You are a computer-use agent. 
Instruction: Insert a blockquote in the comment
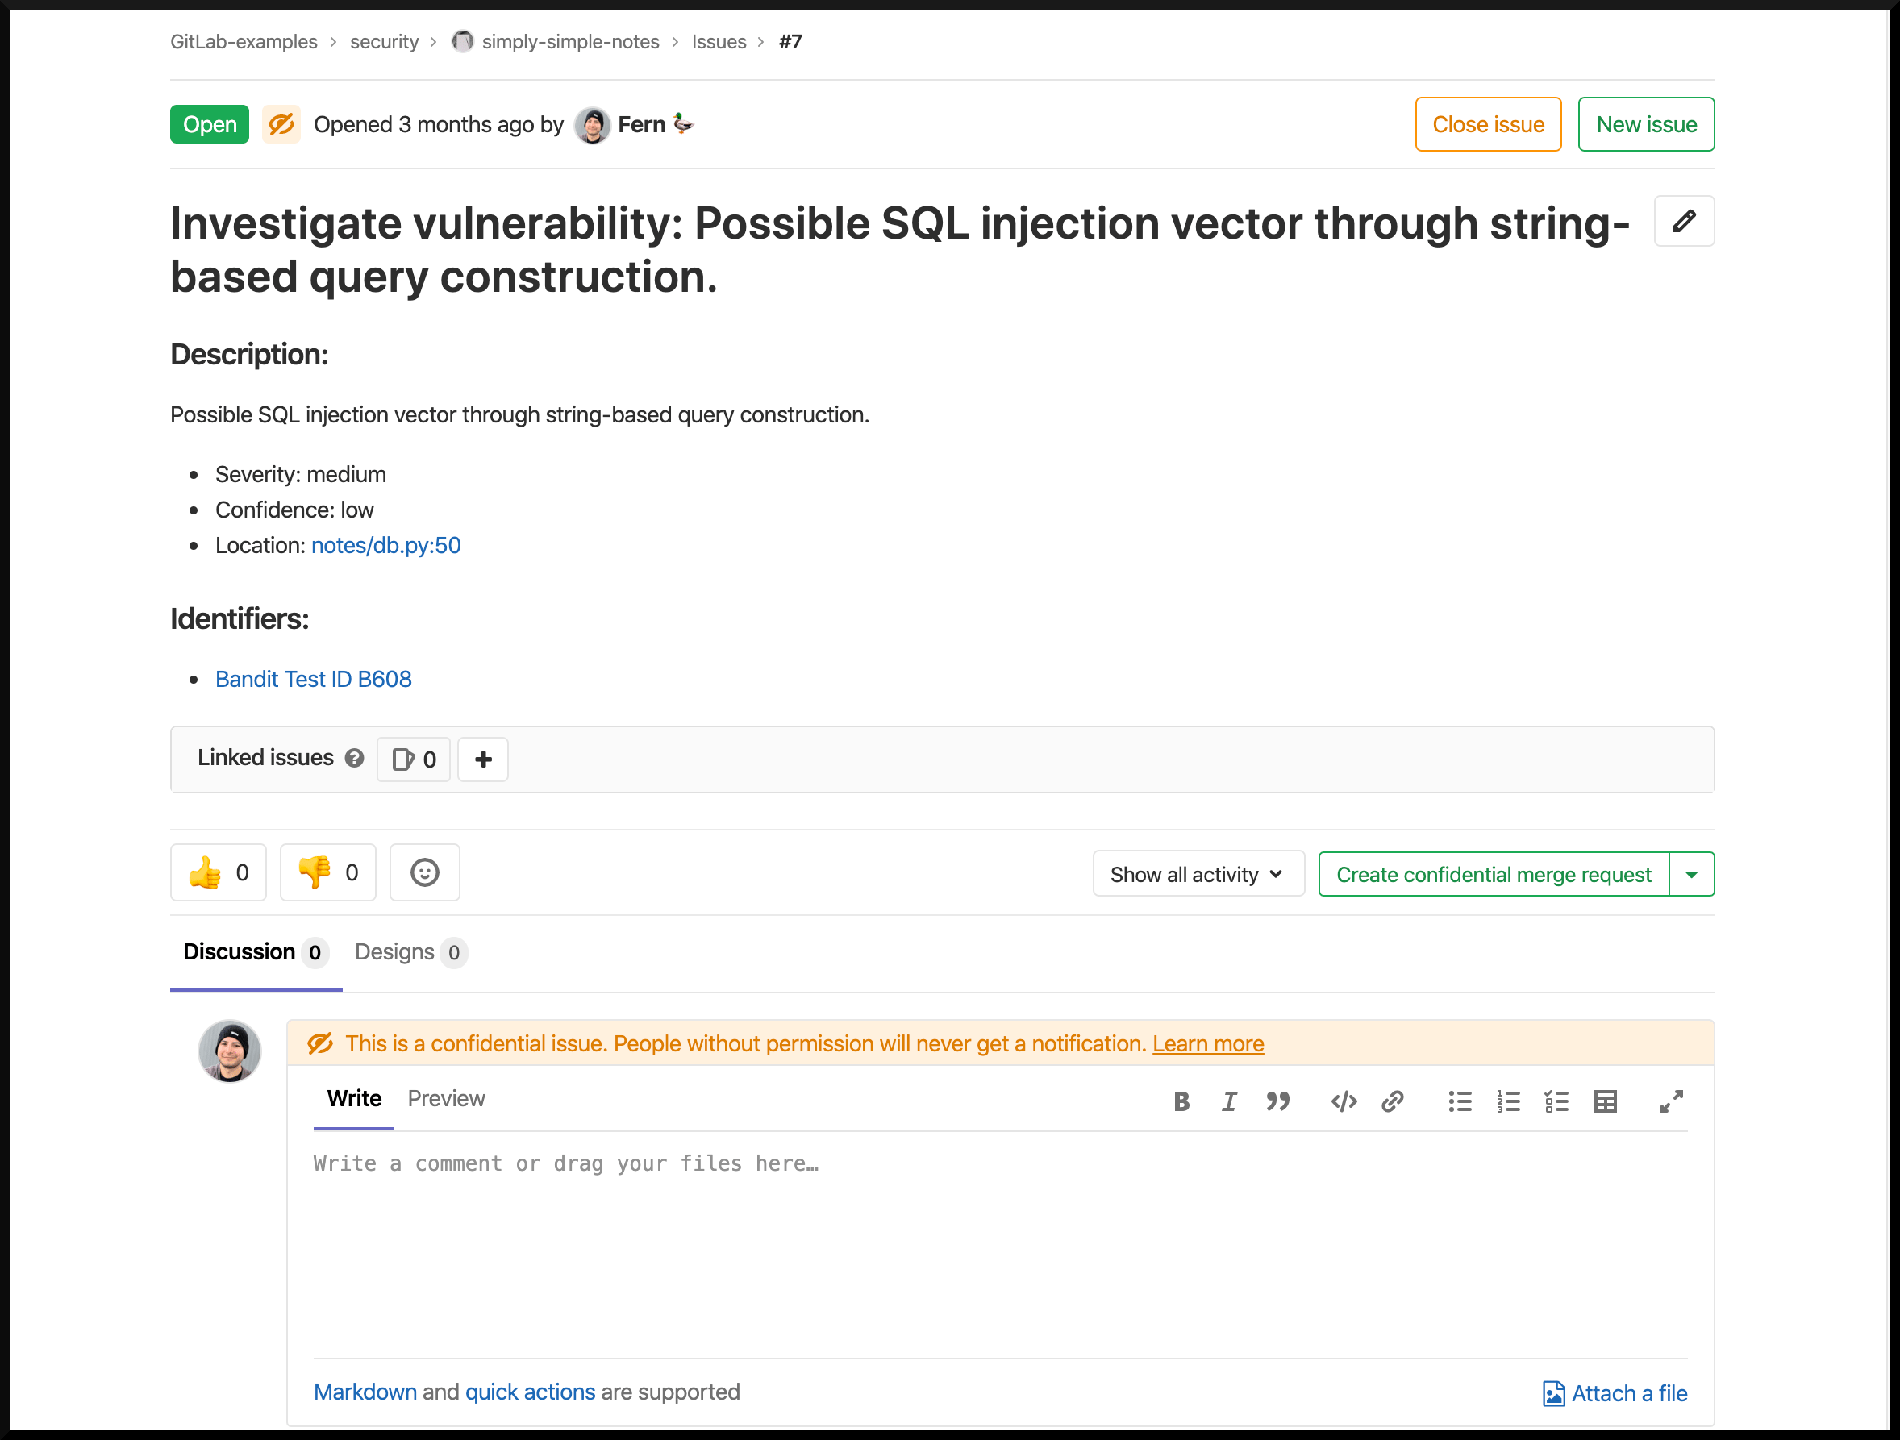[x=1278, y=1101]
